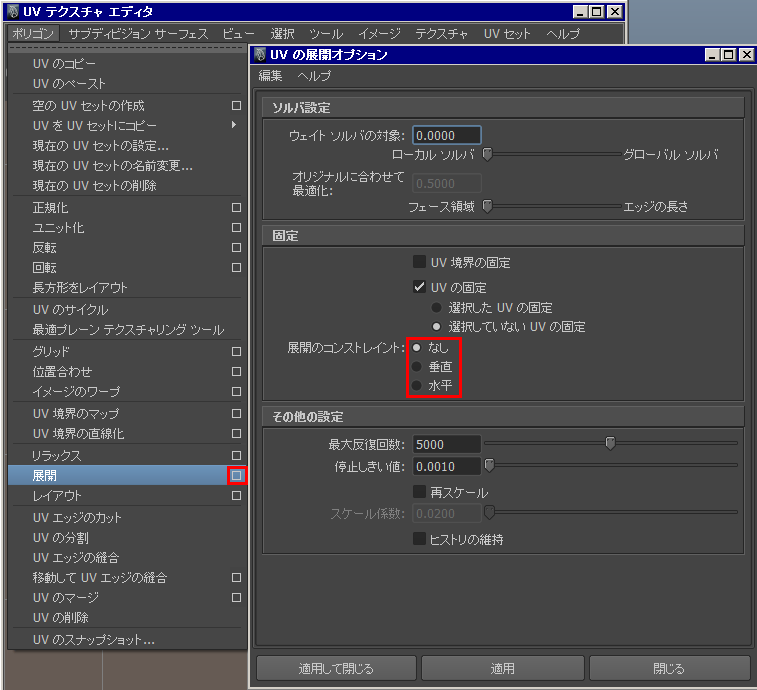The width and height of the screenshot is (757, 690).
Task: Click 最大反復回数 input field
Action: [x=447, y=444]
